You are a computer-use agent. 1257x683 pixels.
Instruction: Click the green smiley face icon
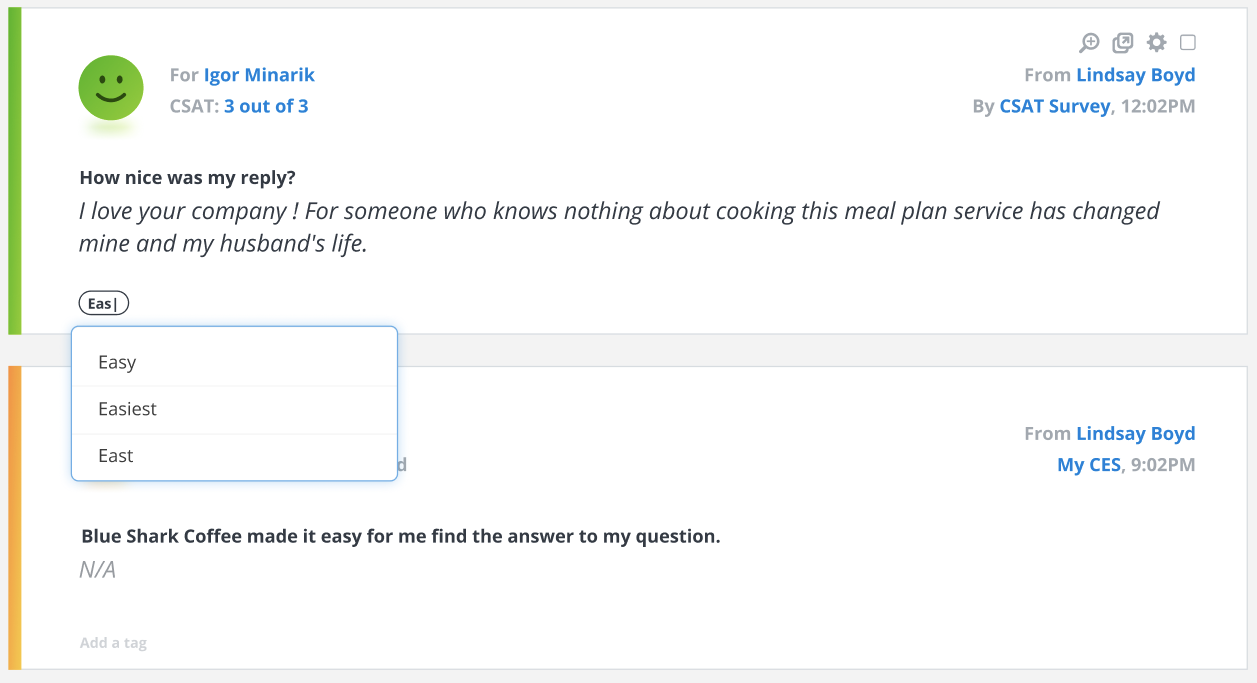pyautogui.click(x=111, y=88)
